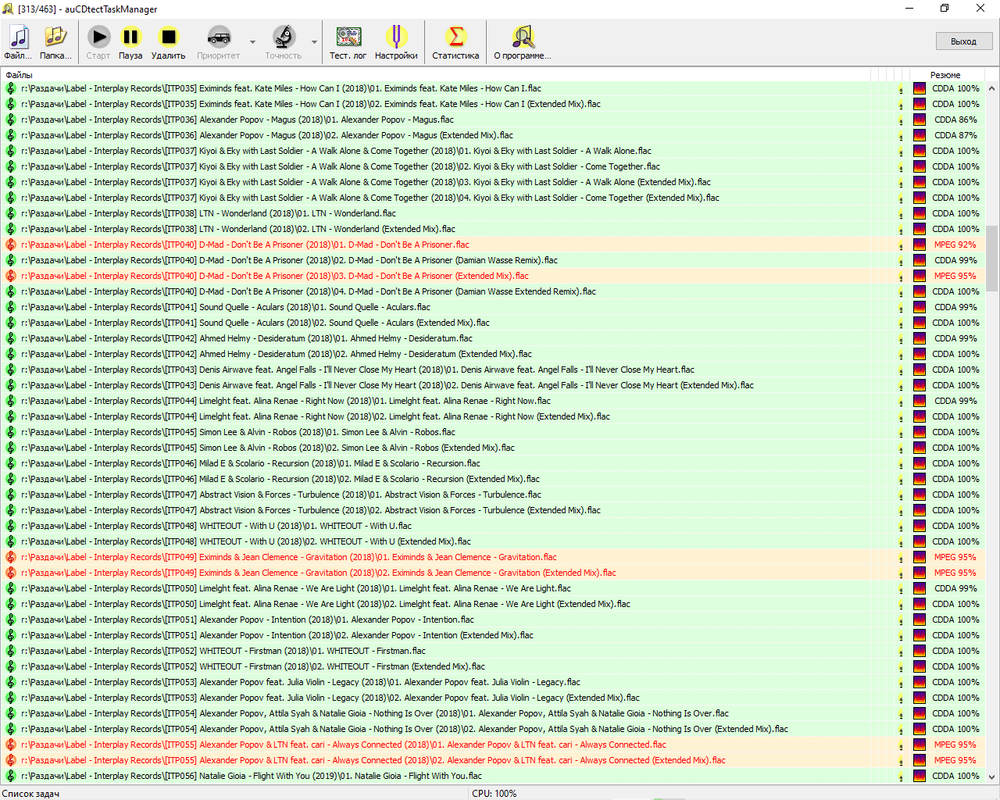Click the Резюме column header

(945, 75)
